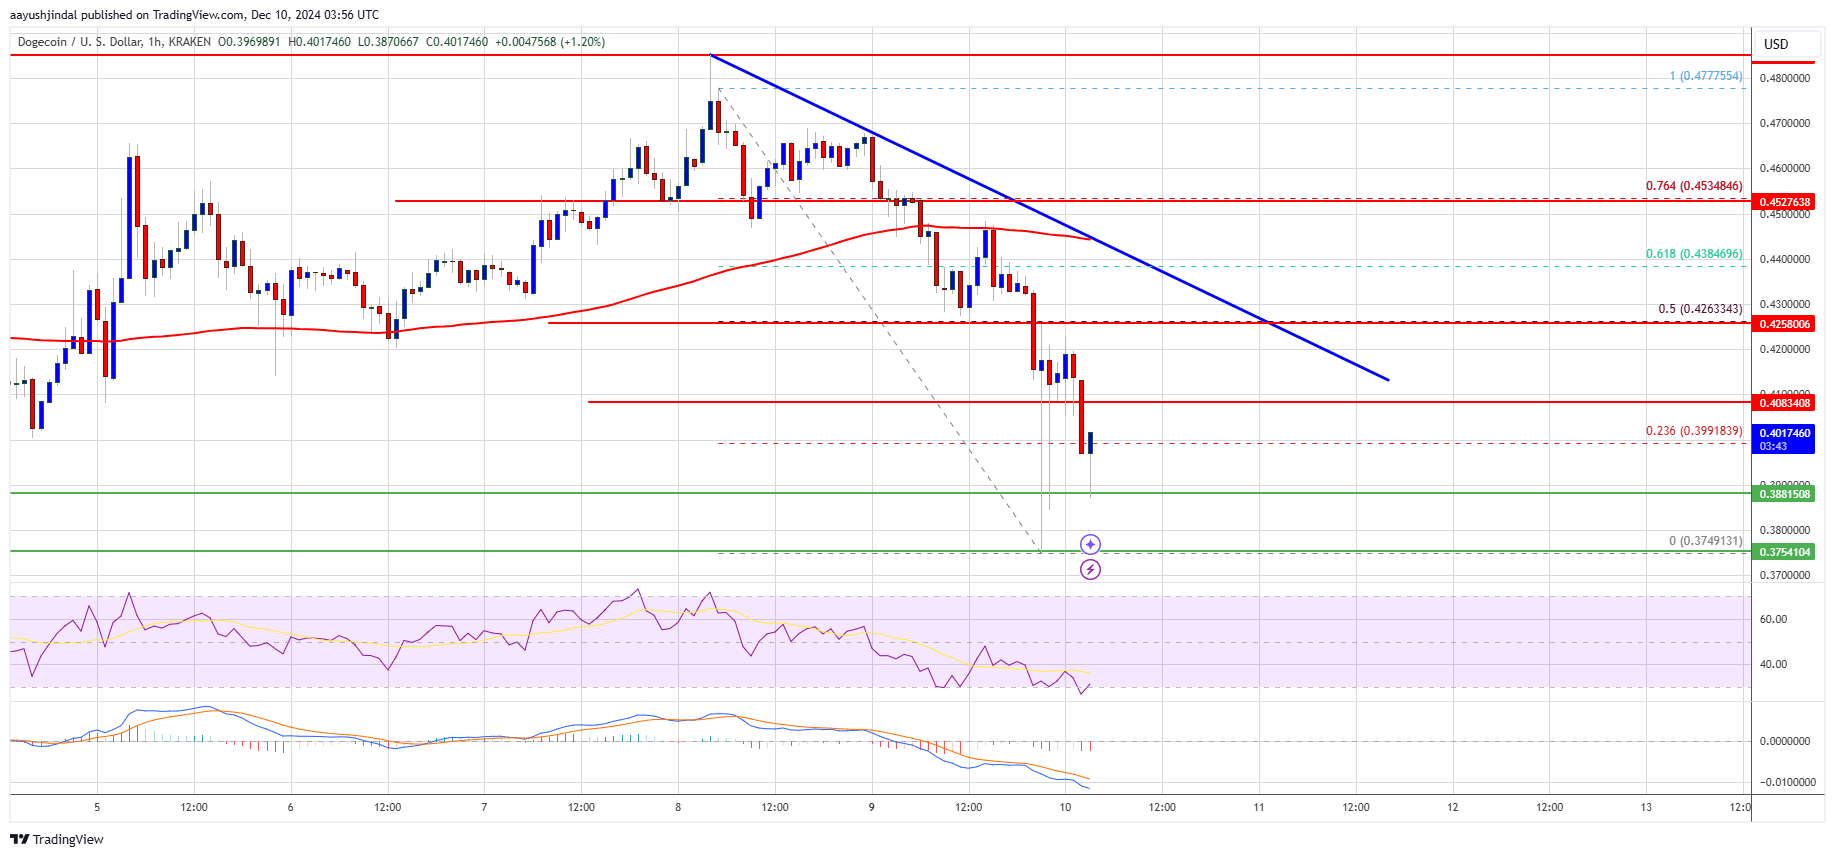Click the 0.236 Fibonacci level label
The image size is (1835, 857).
pos(1694,431)
